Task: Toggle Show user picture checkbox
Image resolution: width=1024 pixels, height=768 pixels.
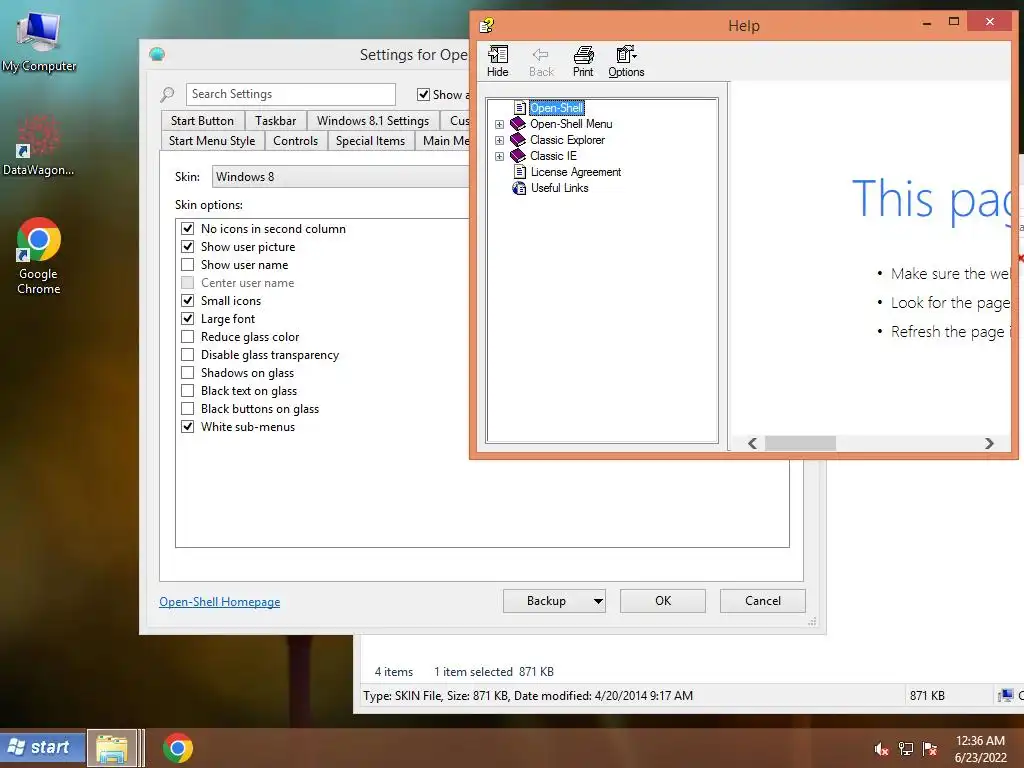Action: coord(187,247)
